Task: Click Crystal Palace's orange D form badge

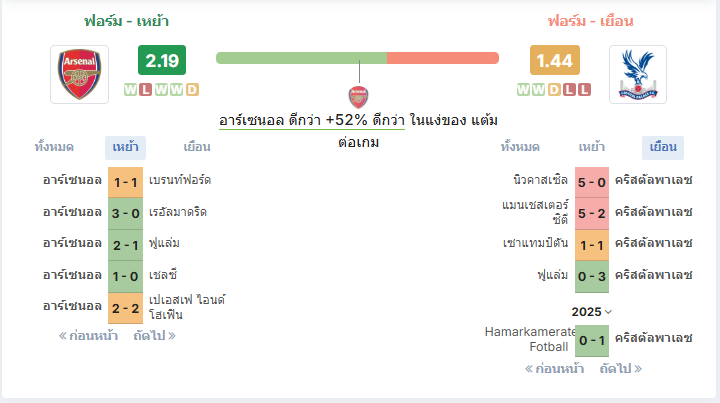Action: click(554, 90)
